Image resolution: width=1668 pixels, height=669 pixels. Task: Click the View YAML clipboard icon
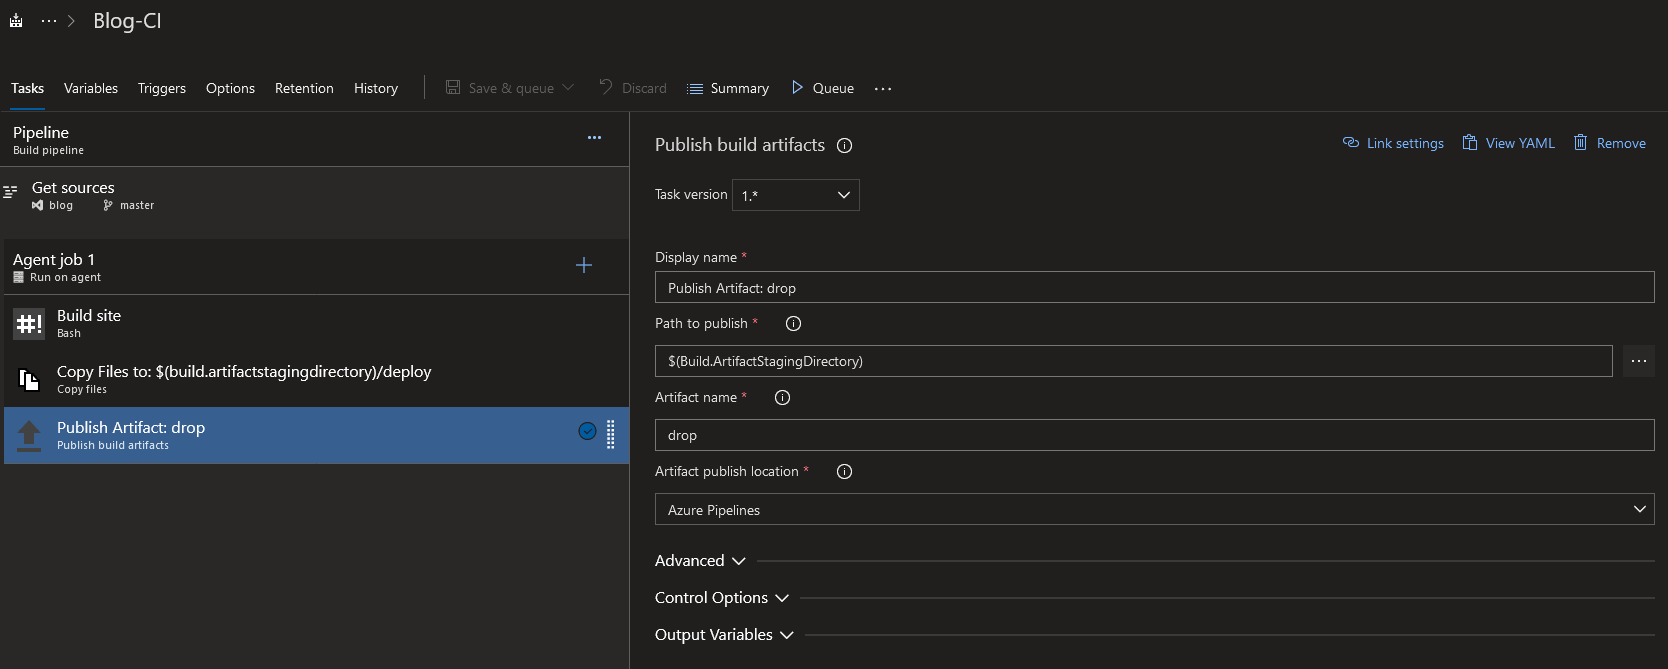click(1470, 142)
